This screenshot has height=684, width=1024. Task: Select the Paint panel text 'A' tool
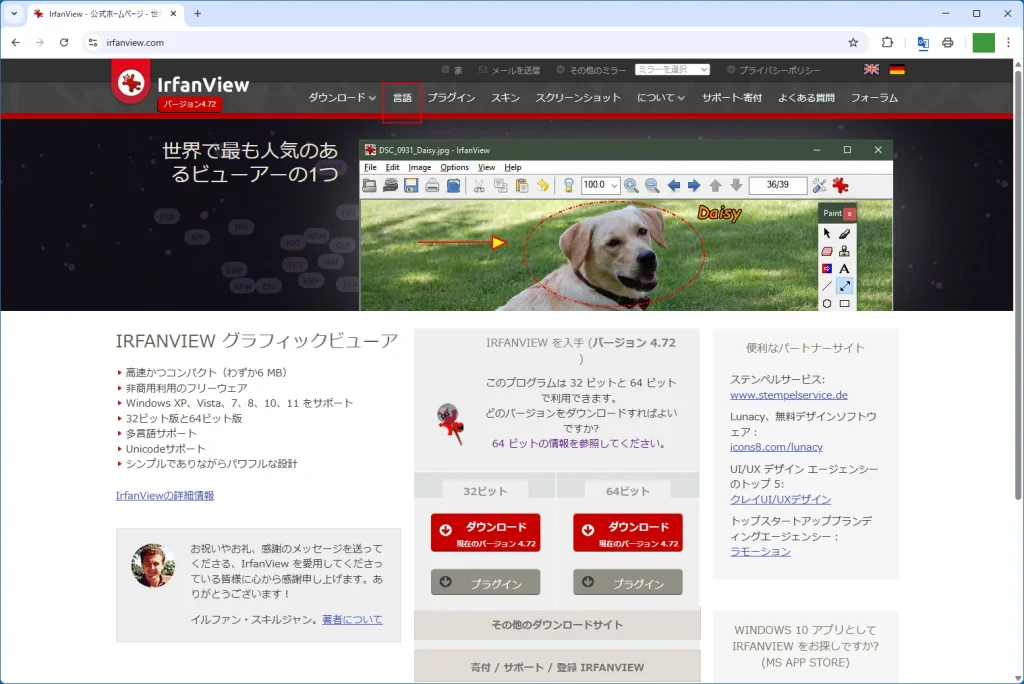(844, 269)
